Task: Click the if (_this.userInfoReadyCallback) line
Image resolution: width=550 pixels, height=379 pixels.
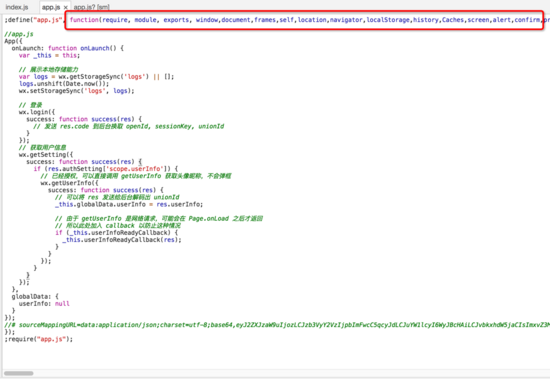Action: tap(116, 233)
